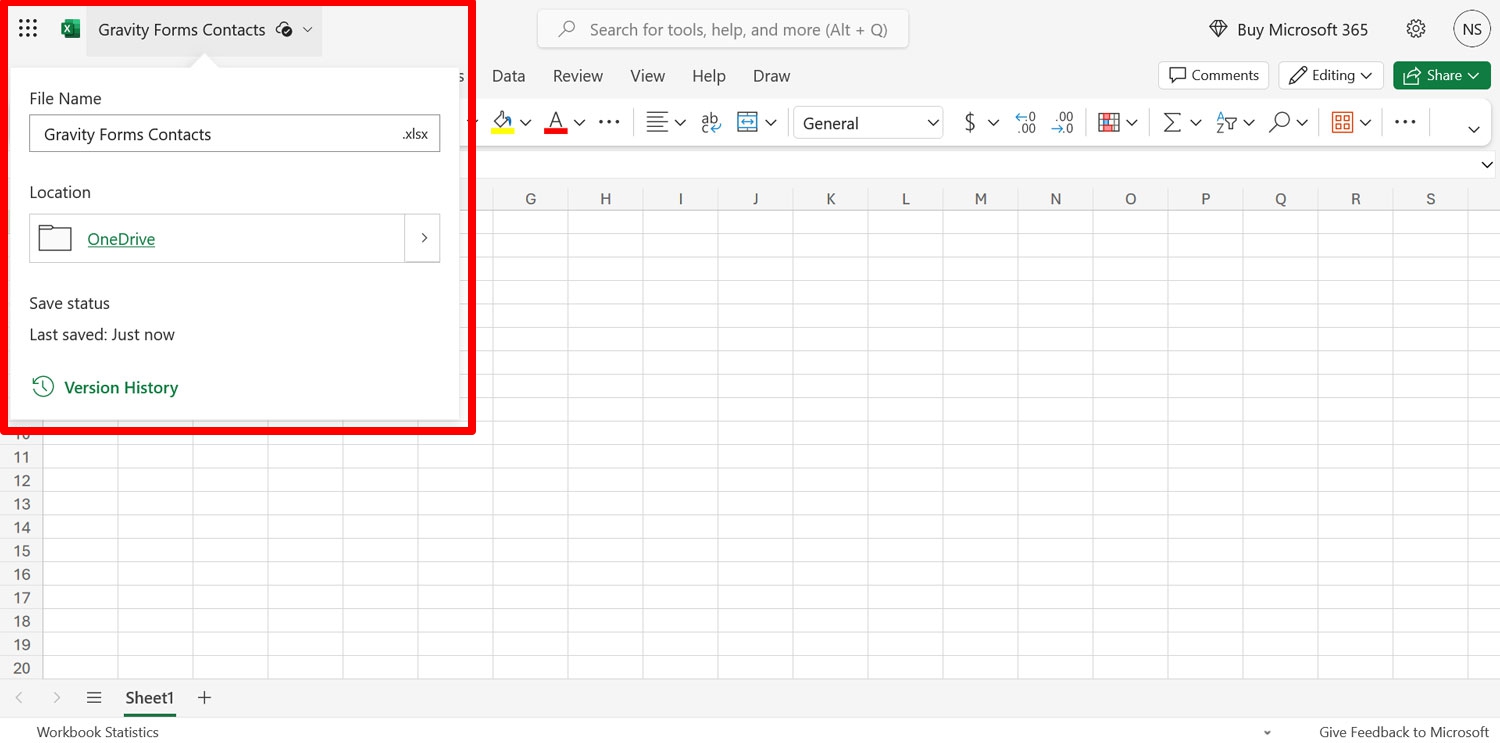1500x743 pixels.
Task: Open the all sheets list icon
Action: pos(94,698)
